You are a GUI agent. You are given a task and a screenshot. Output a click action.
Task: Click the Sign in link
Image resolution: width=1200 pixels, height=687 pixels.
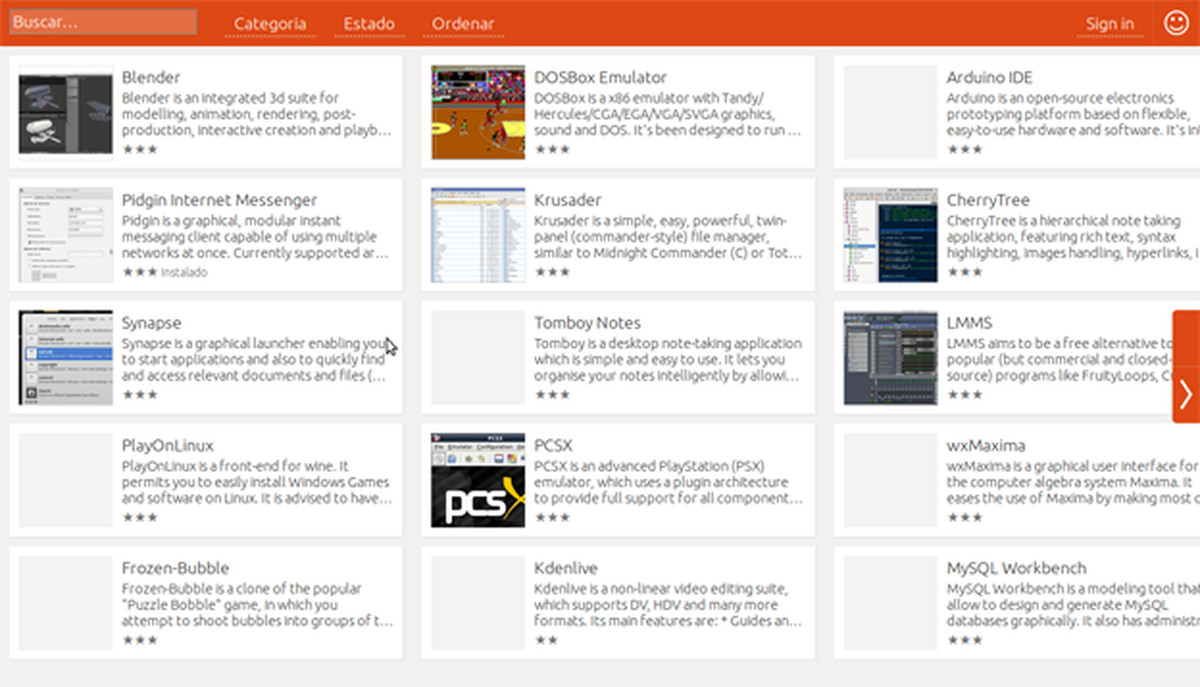pos(1110,22)
